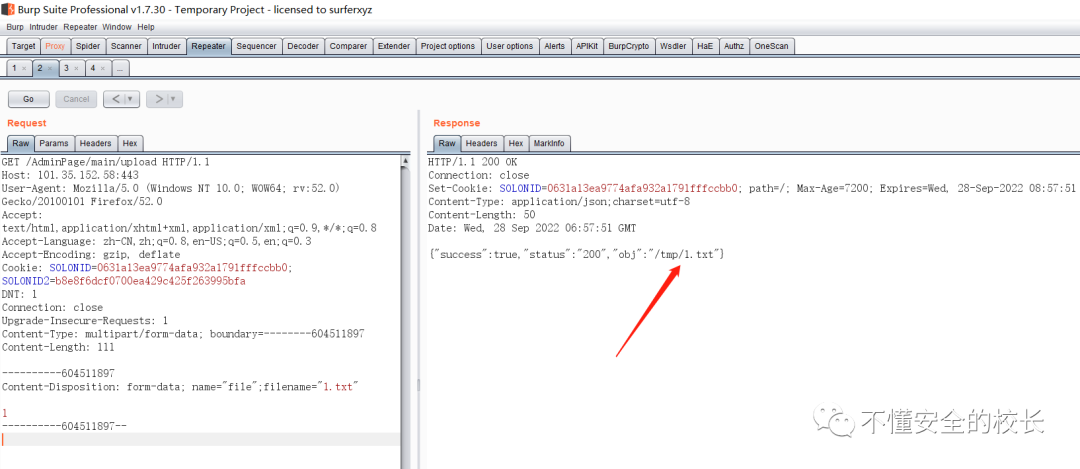The width and height of the screenshot is (1080, 469).
Task: Close Repeater tab 1
Action: (24, 69)
